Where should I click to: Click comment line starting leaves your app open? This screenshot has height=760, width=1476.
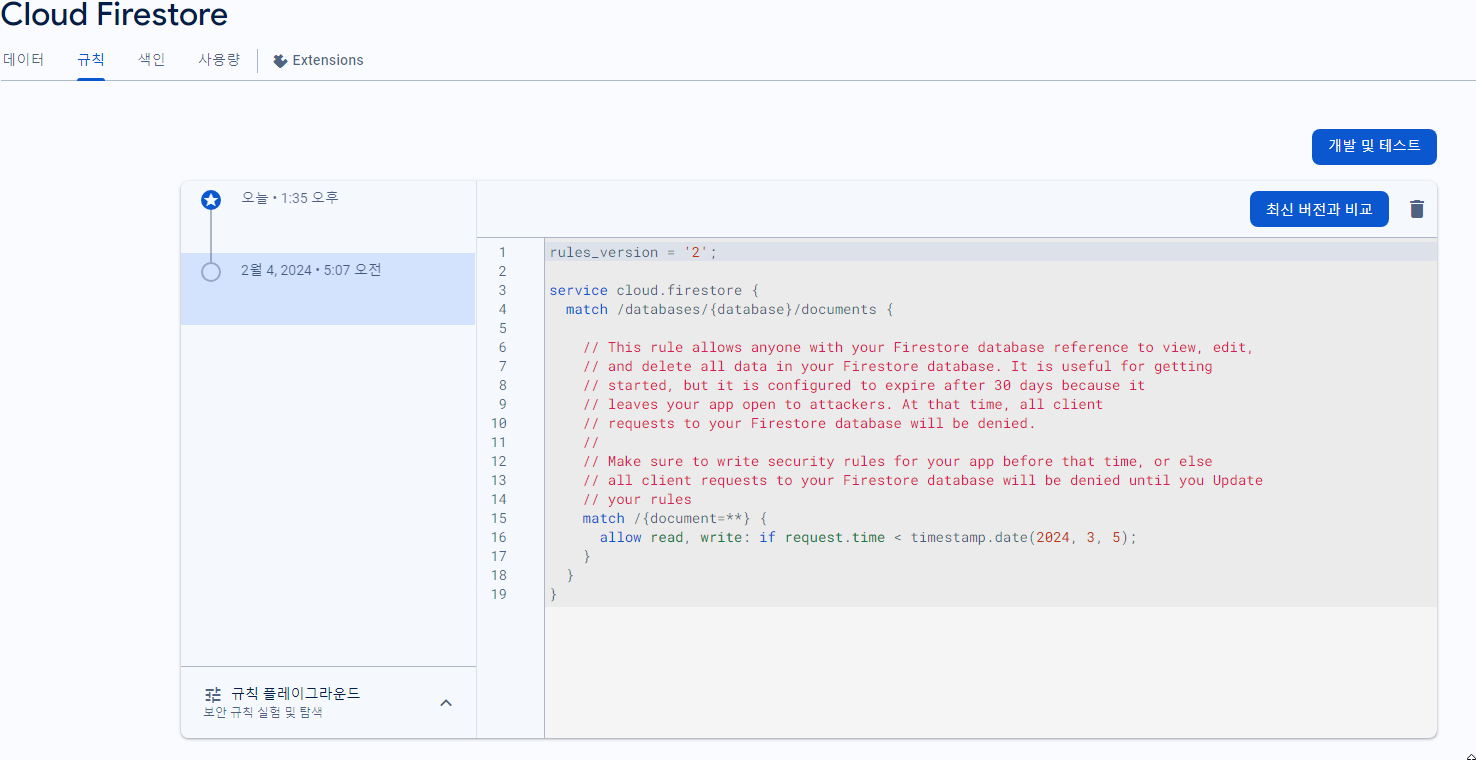click(x=843, y=404)
